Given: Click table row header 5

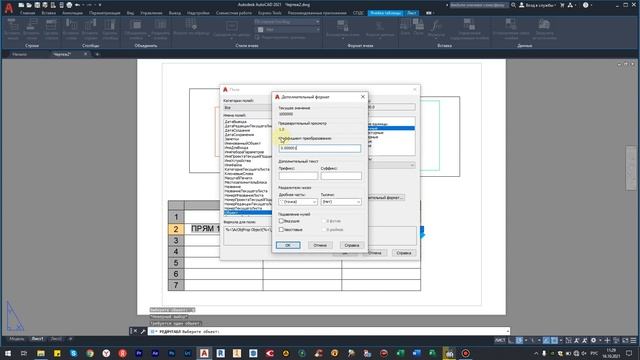Looking at the screenshot, I should (x=176, y=263).
